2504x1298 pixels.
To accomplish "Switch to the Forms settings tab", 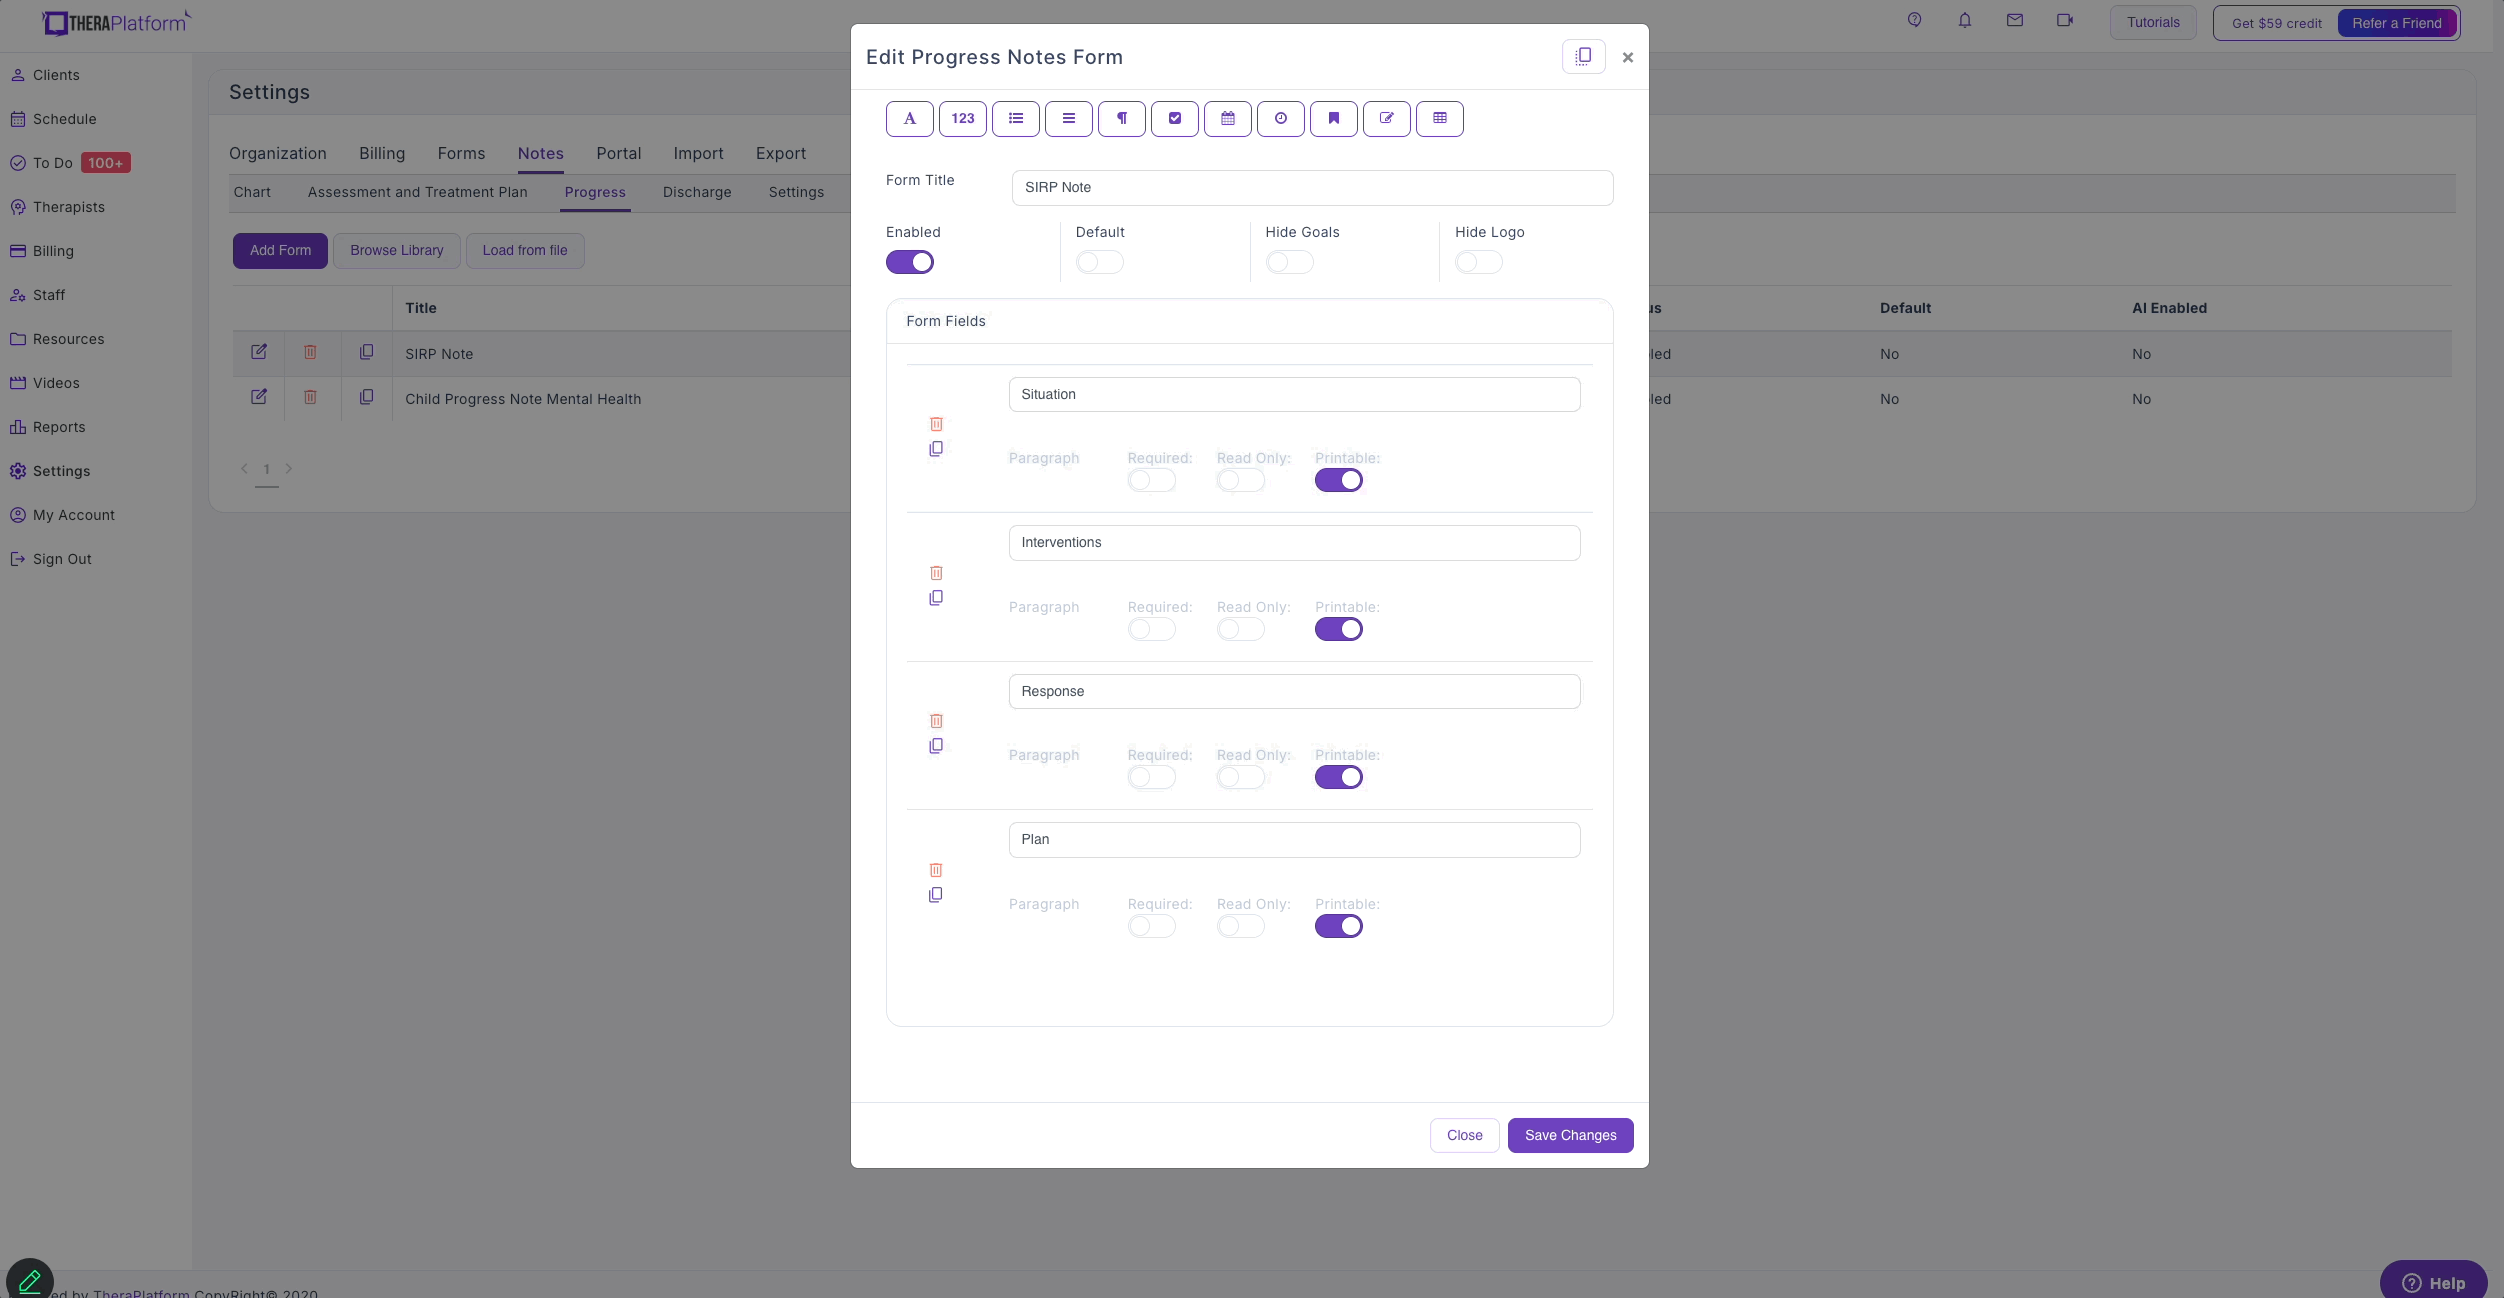I will [x=461, y=153].
